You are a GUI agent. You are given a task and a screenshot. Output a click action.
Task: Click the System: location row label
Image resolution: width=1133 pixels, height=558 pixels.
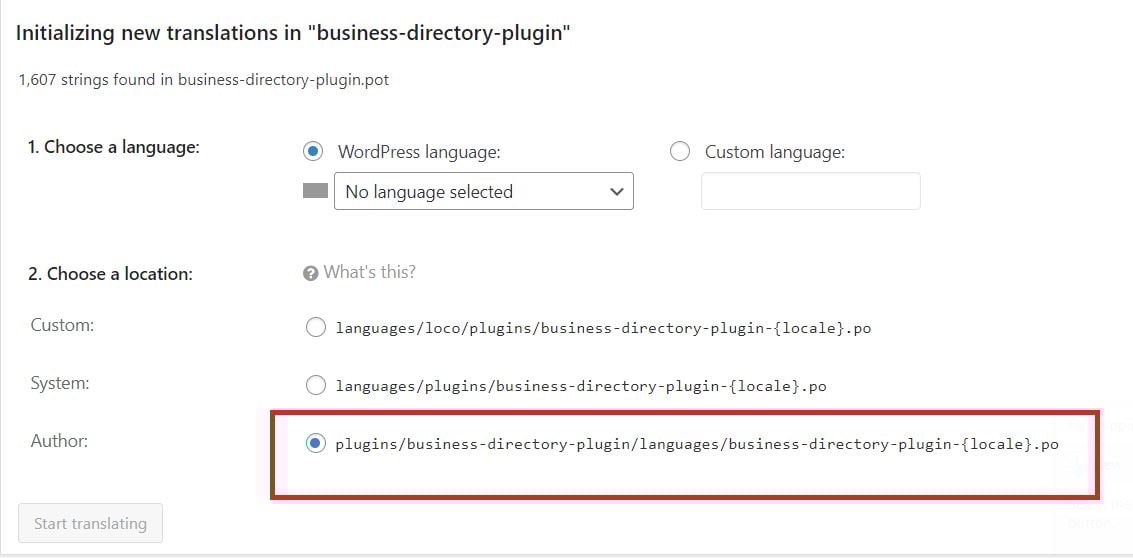coord(60,383)
